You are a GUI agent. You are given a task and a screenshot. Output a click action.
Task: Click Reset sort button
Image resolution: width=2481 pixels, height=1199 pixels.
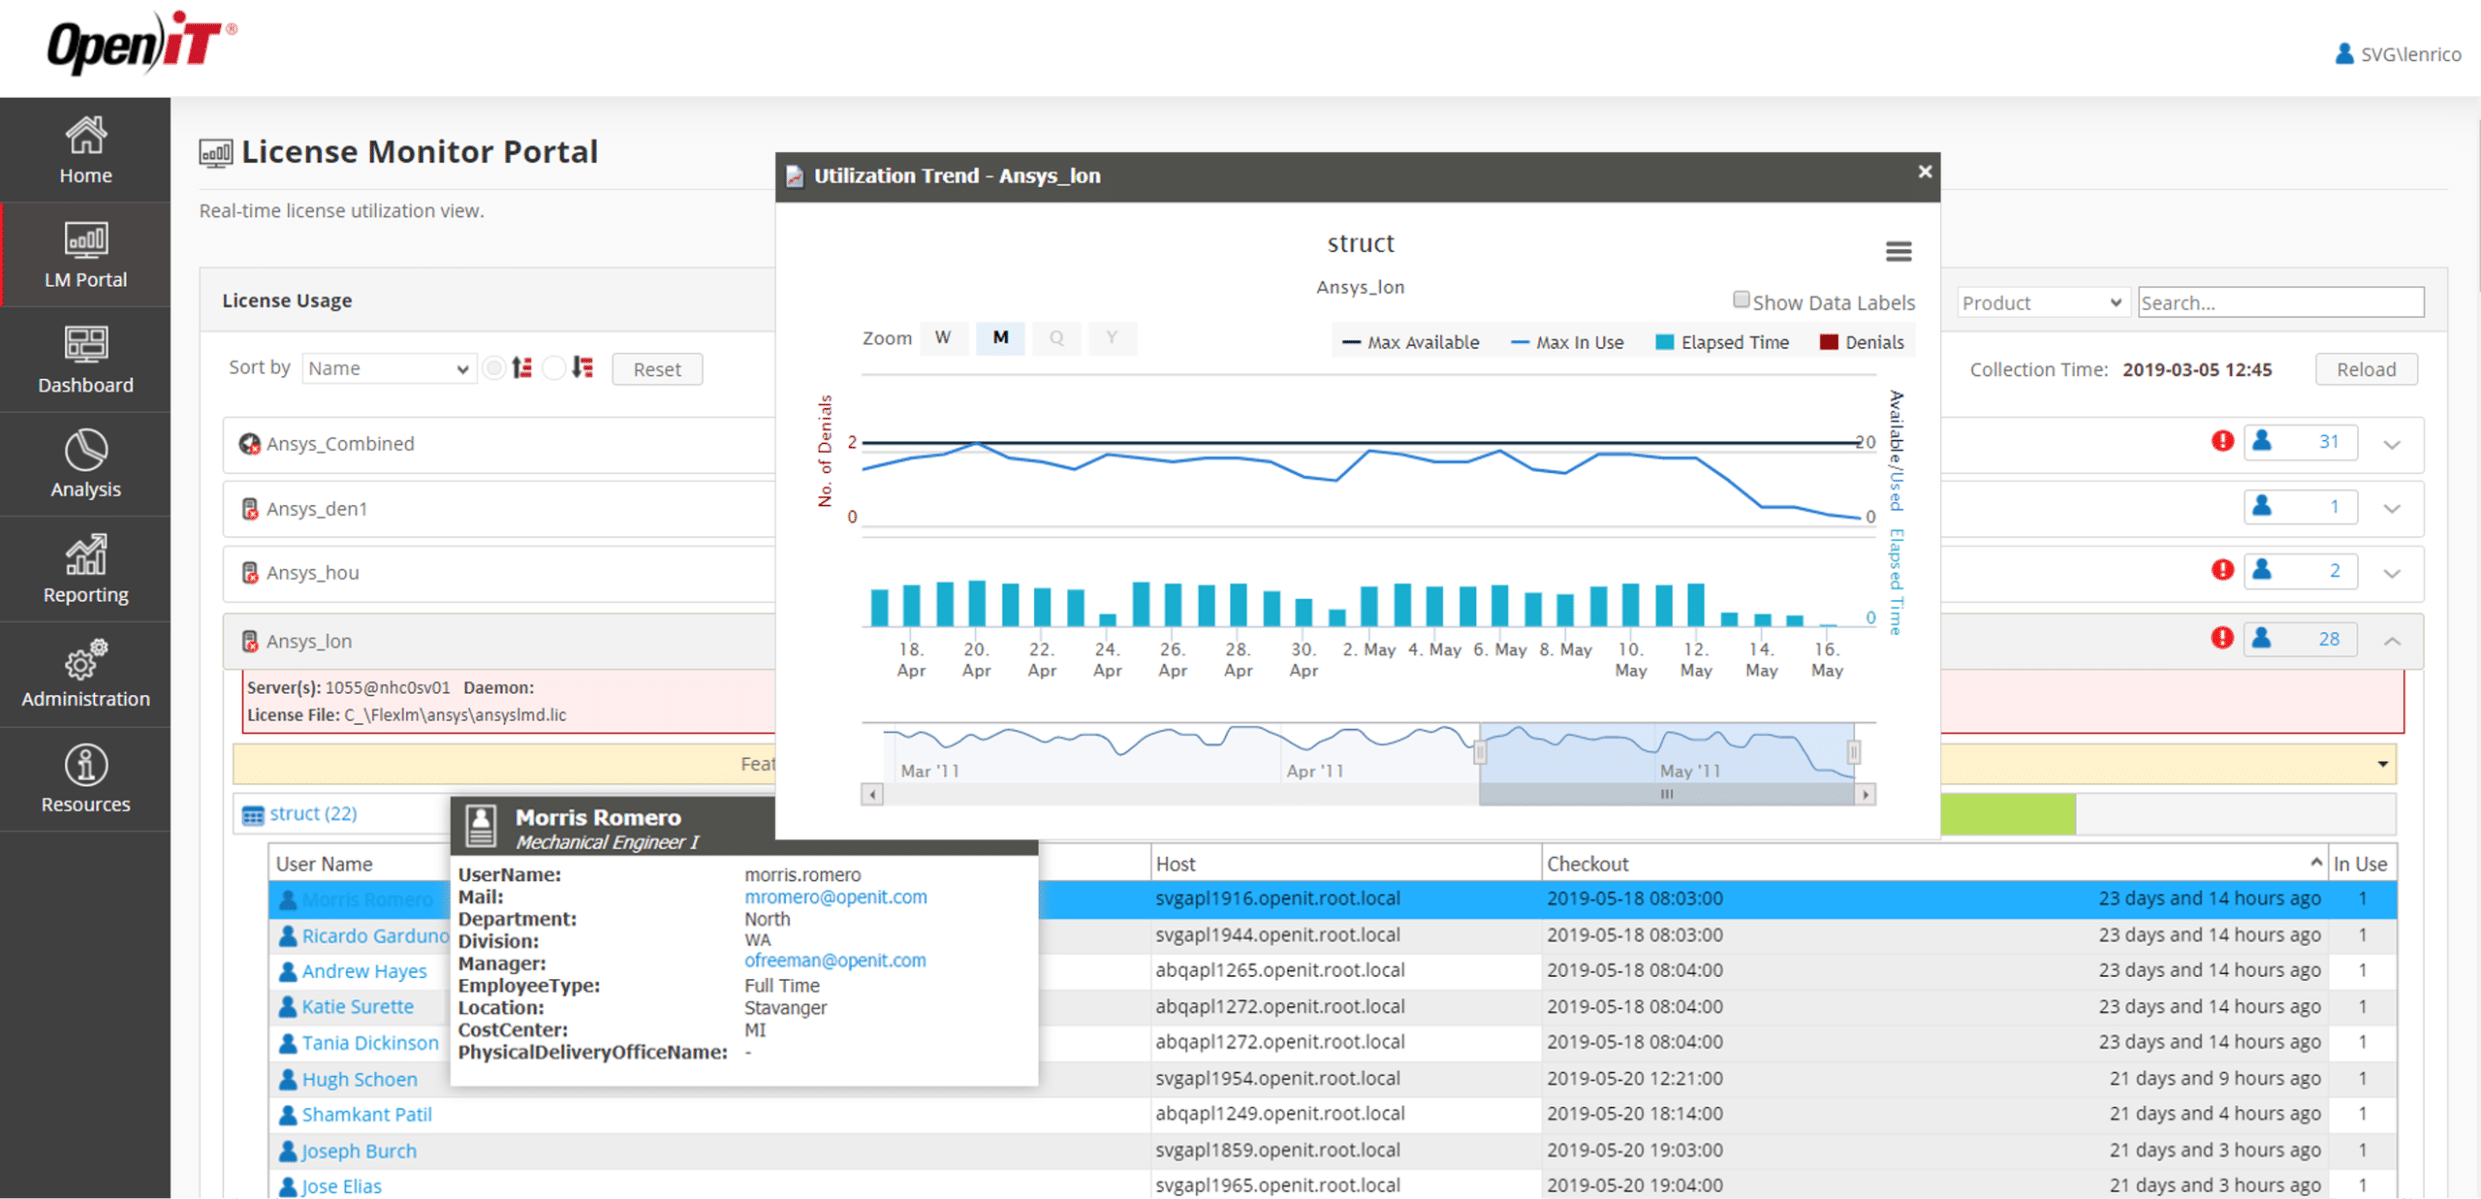(x=657, y=369)
